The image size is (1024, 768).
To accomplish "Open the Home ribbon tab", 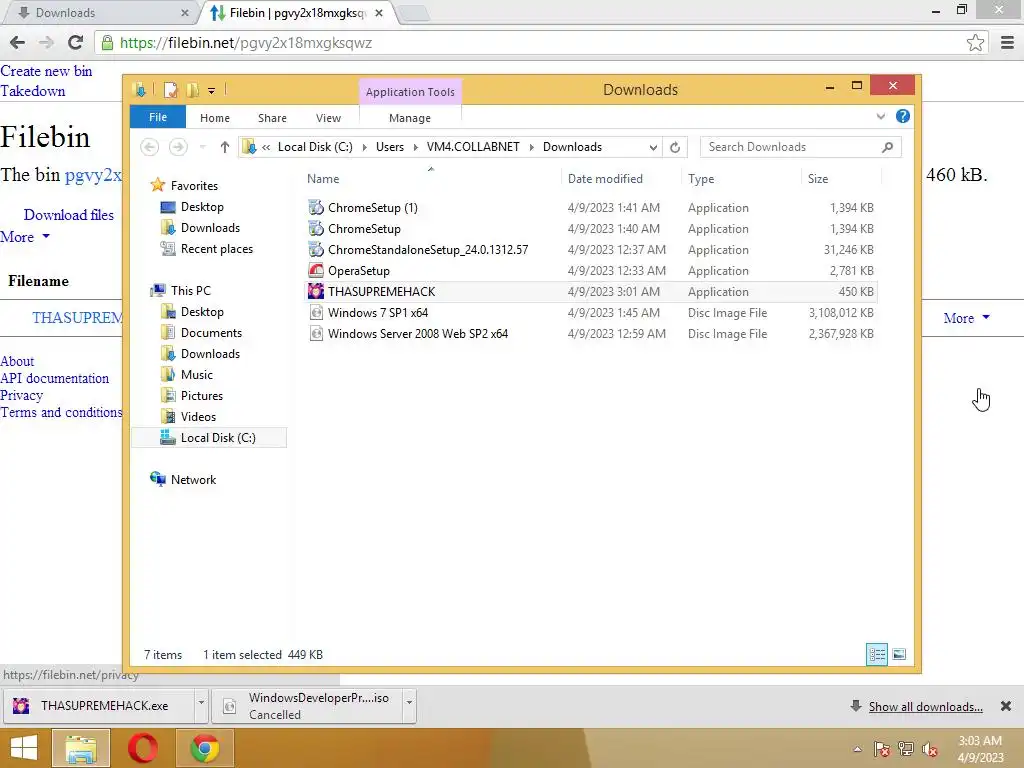I will (x=215, y=118).
